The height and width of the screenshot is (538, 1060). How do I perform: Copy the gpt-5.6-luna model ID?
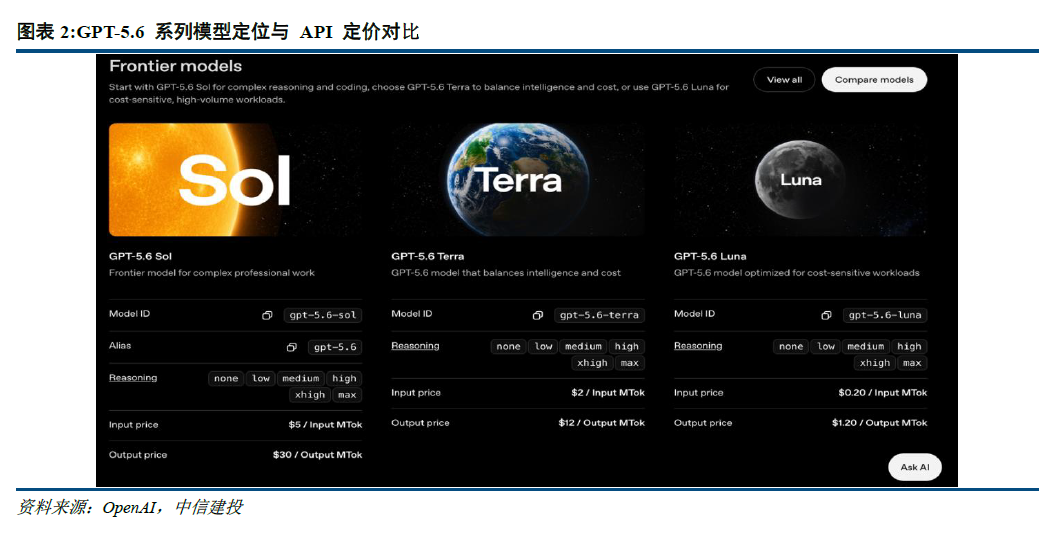(826, 316)
